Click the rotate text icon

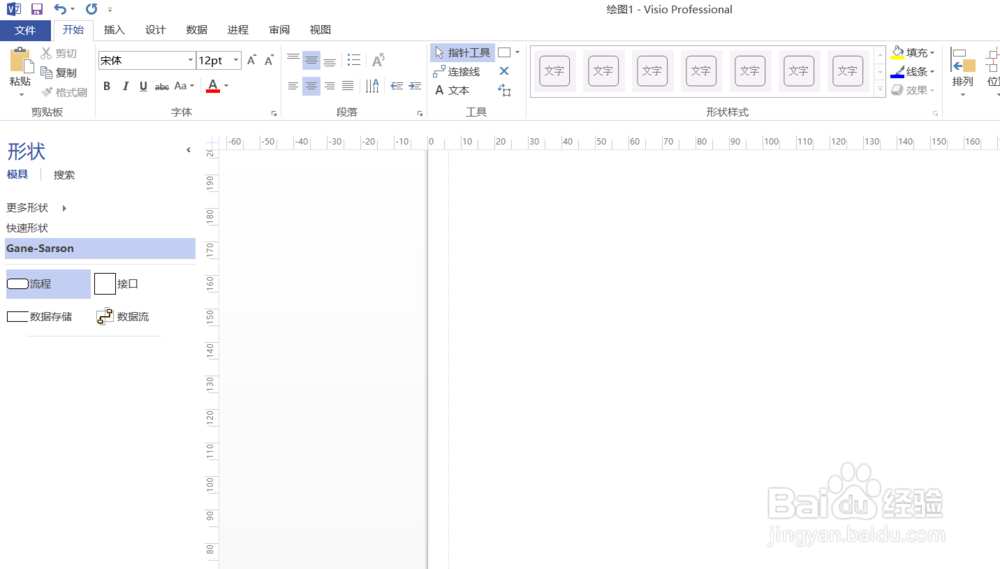378,60
